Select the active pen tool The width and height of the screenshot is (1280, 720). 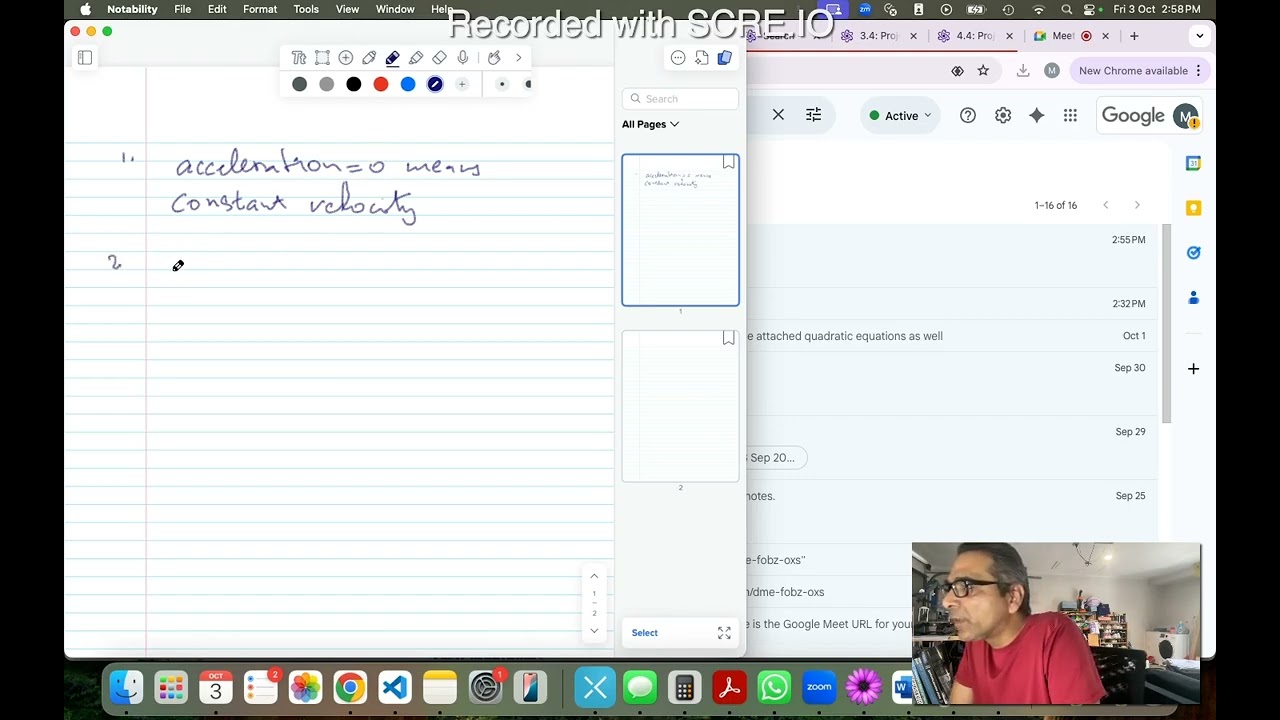pyautogui.click(x=393, y=58)
